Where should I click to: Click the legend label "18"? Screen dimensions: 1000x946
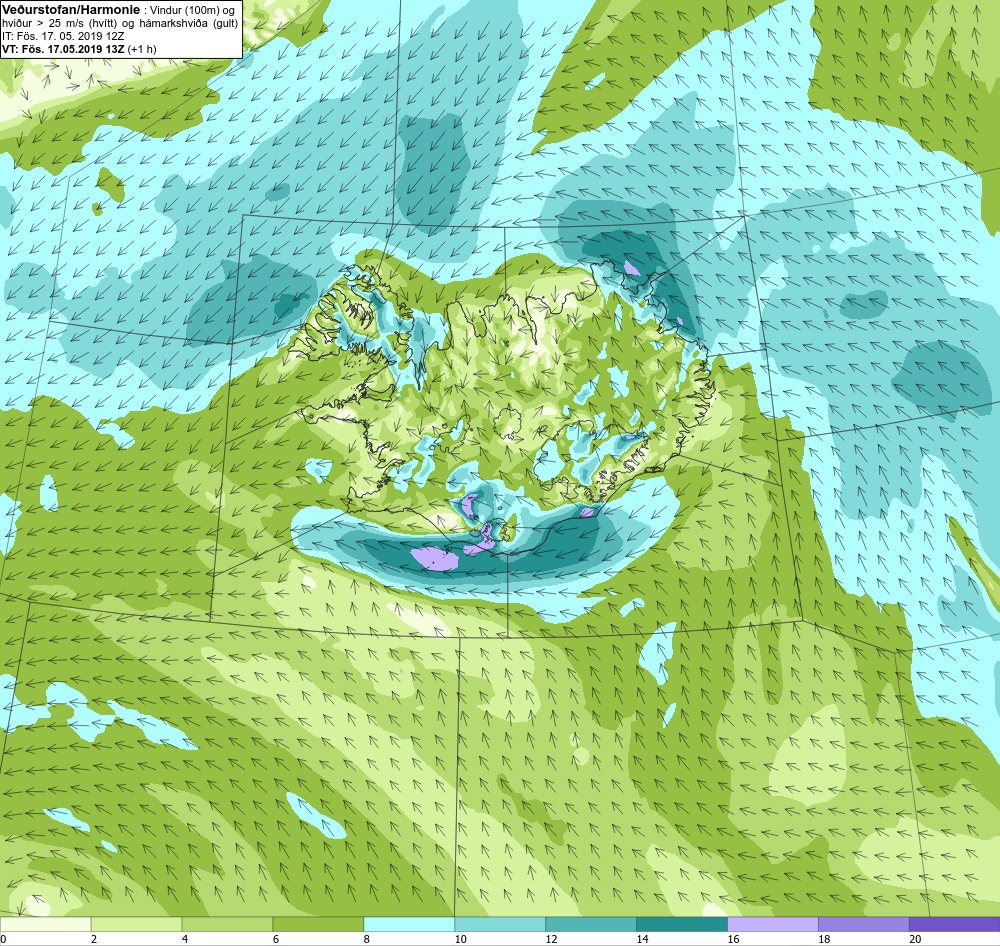825,939
